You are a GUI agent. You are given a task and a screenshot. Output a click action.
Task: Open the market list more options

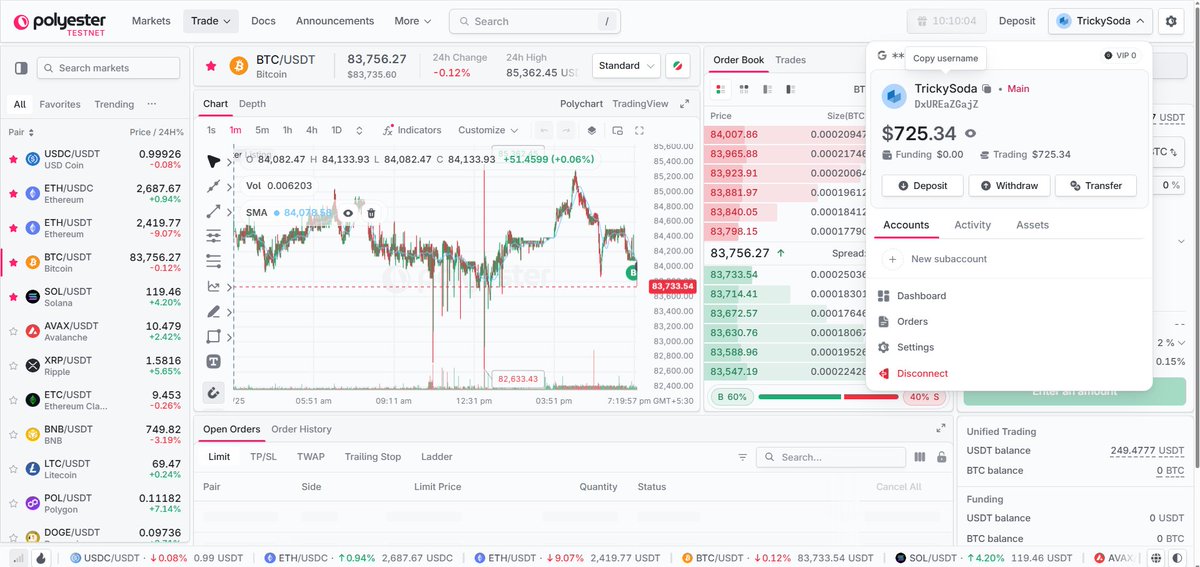coord(151,104)
